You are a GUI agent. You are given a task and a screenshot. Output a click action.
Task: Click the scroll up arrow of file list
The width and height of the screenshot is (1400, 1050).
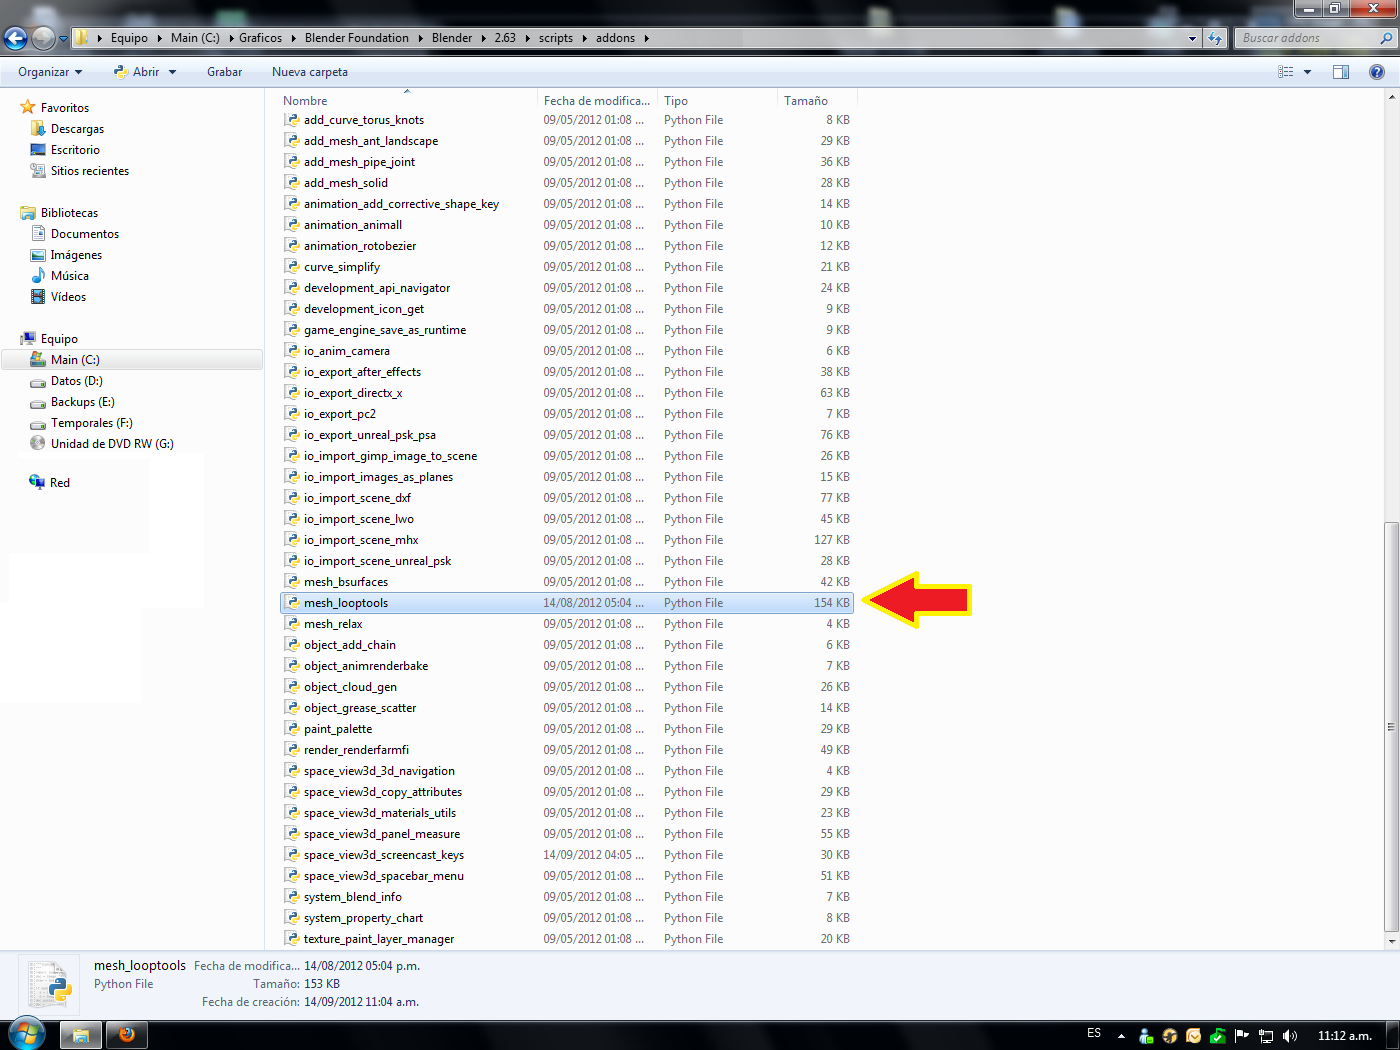1391,97
